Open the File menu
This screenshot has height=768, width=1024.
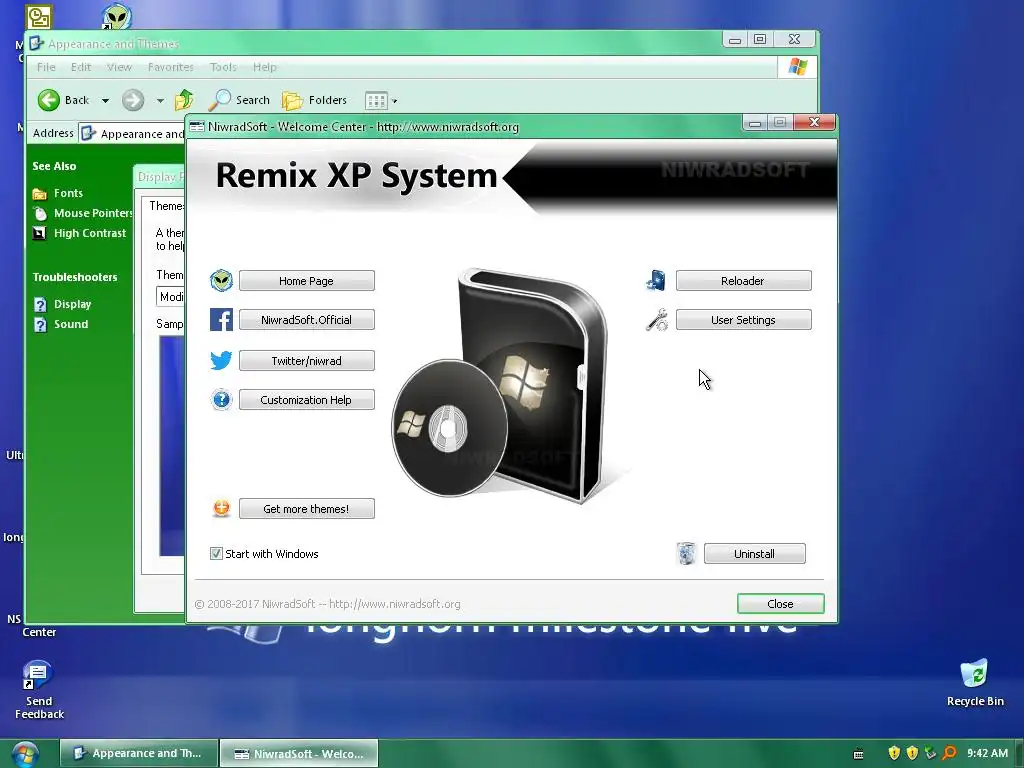[46, 67]
